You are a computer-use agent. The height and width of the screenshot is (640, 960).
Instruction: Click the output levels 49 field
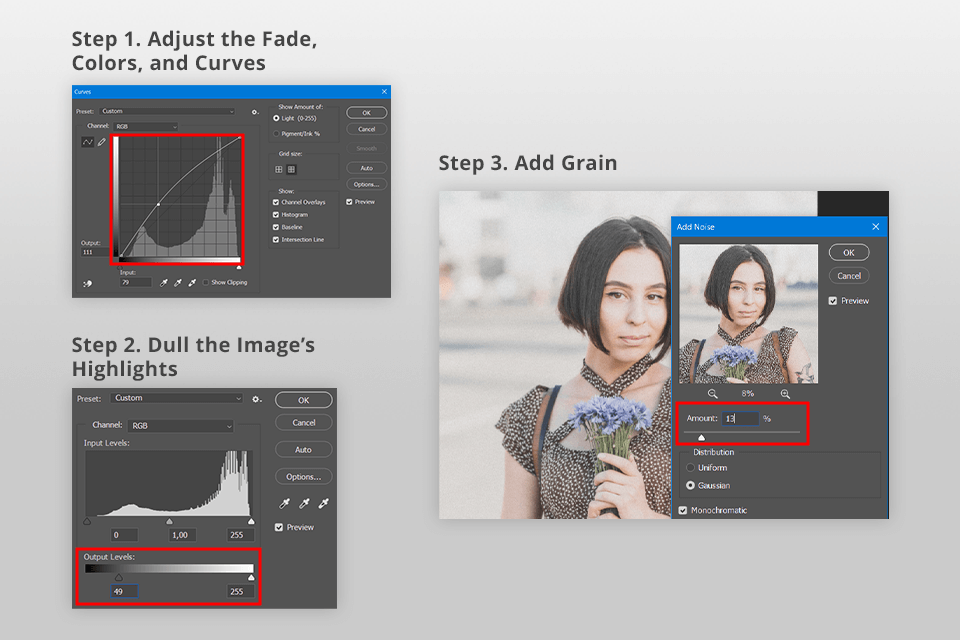pos(124,592)
